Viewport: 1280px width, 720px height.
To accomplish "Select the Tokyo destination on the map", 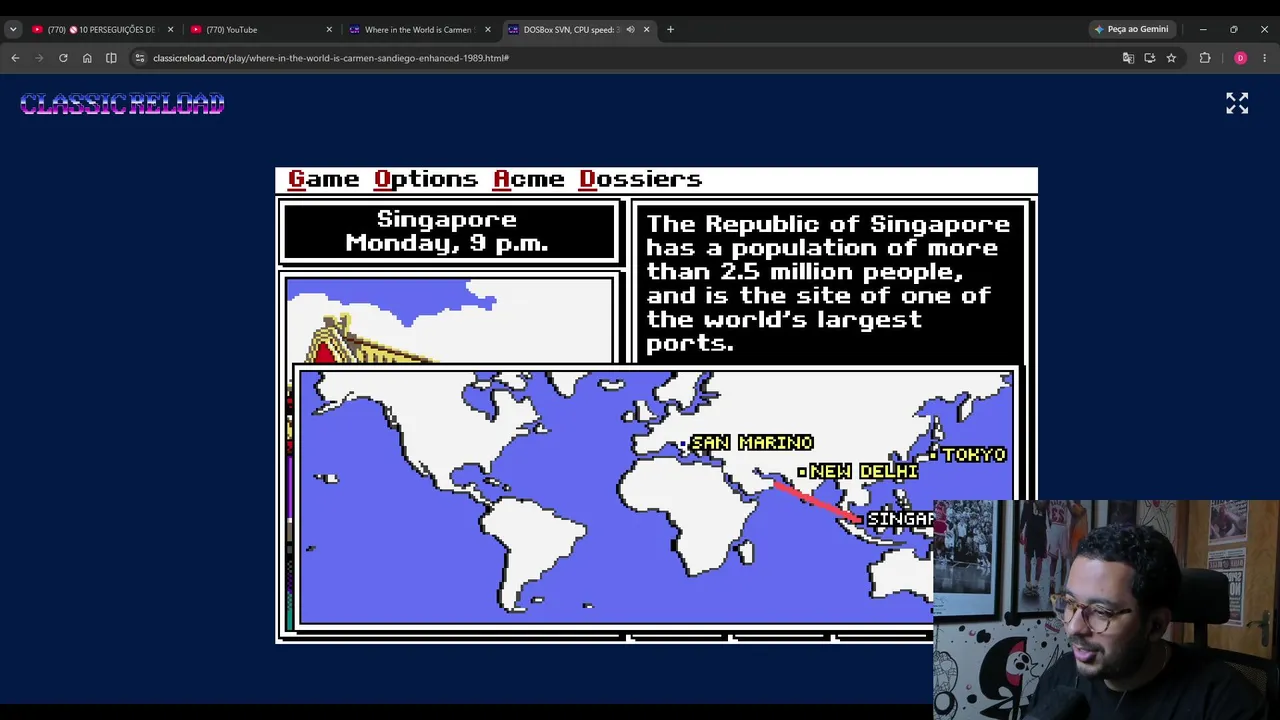I will point(969,455).
